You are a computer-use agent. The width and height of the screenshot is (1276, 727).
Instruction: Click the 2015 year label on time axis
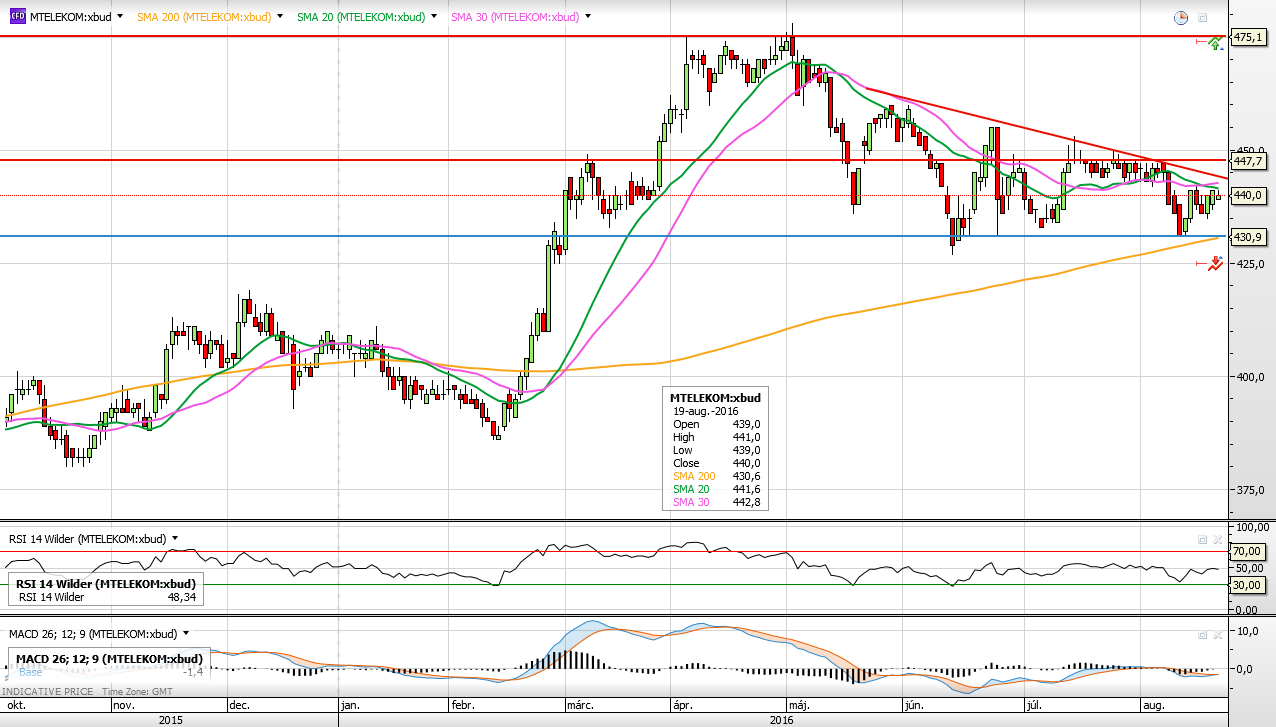point(170,720)
